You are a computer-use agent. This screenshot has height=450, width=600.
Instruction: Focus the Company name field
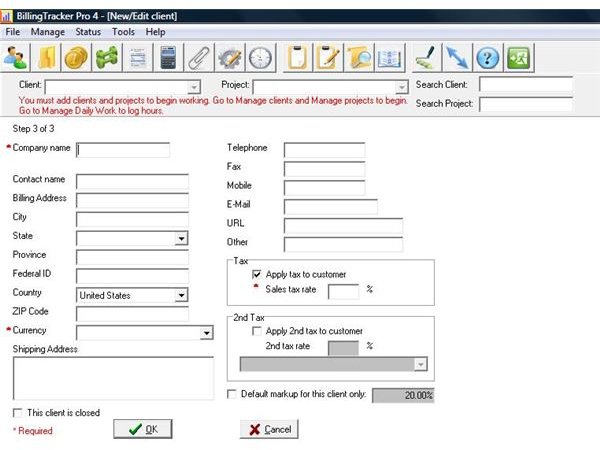click(x=123, y=150)
